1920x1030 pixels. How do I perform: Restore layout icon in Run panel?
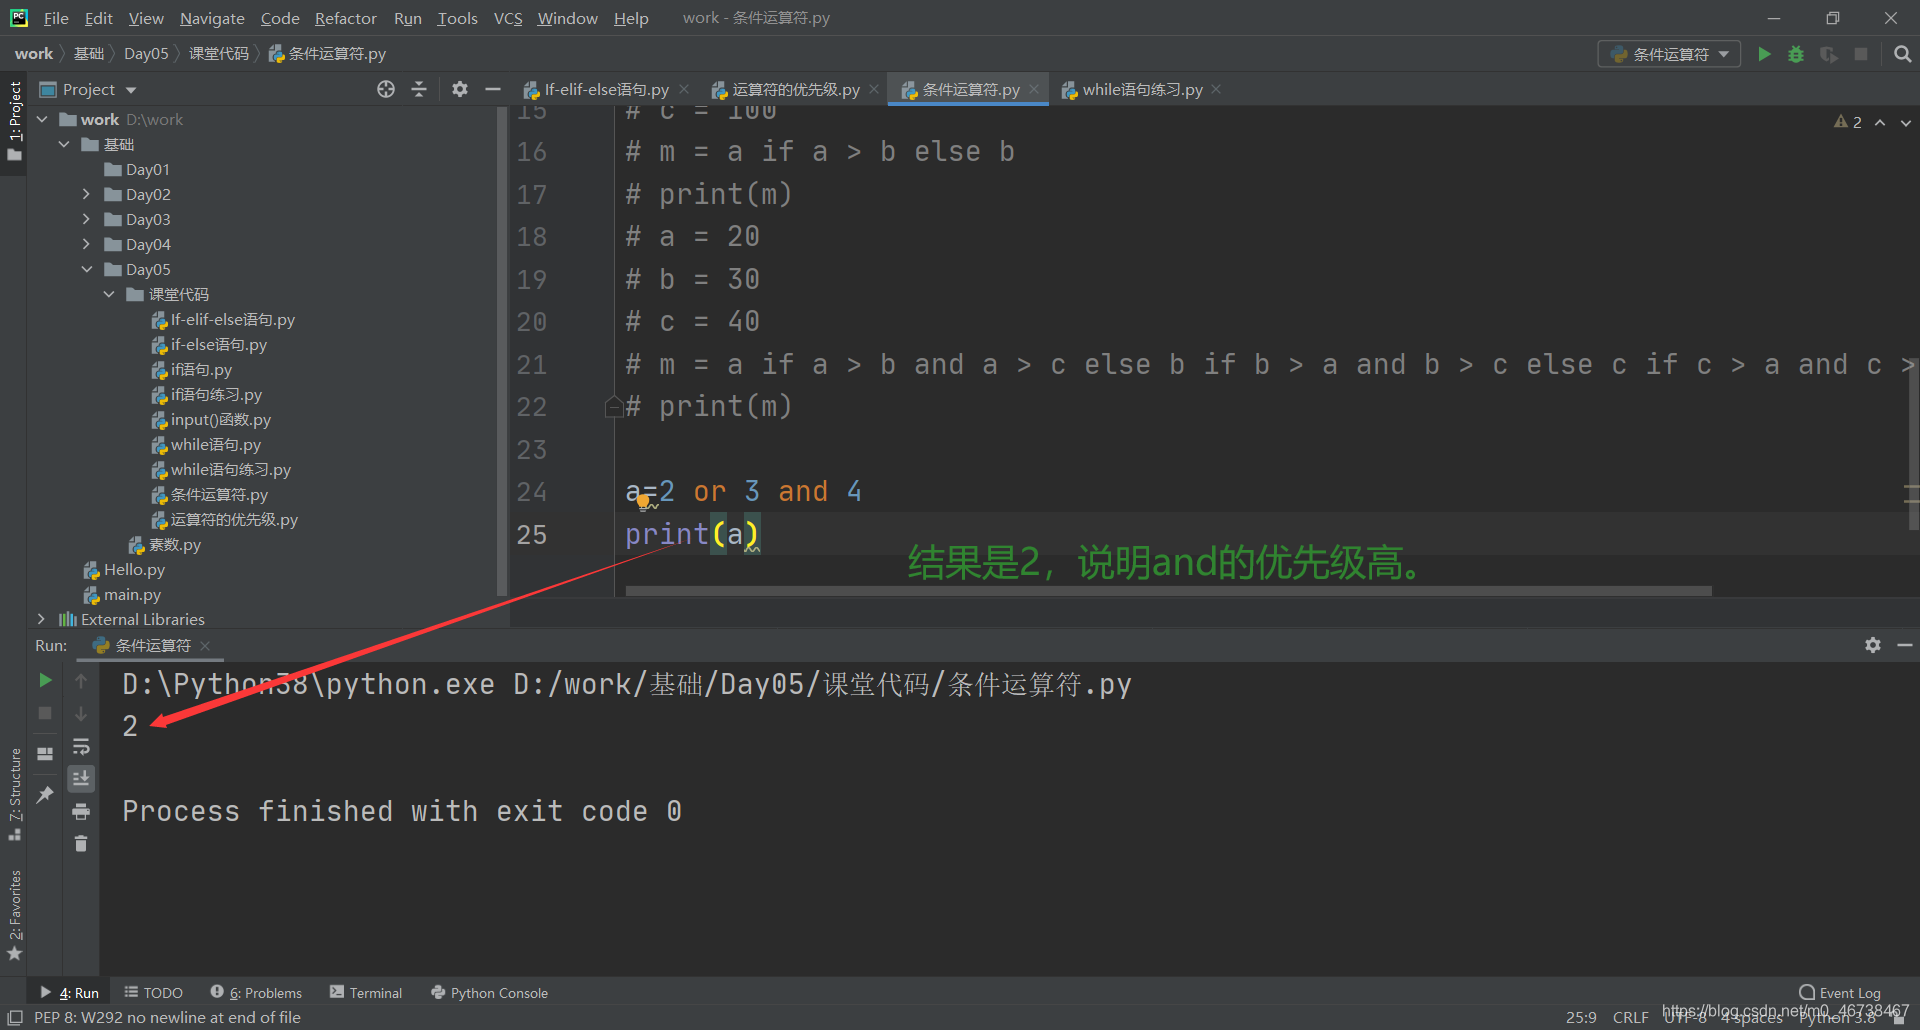click(x=45, y=753)
